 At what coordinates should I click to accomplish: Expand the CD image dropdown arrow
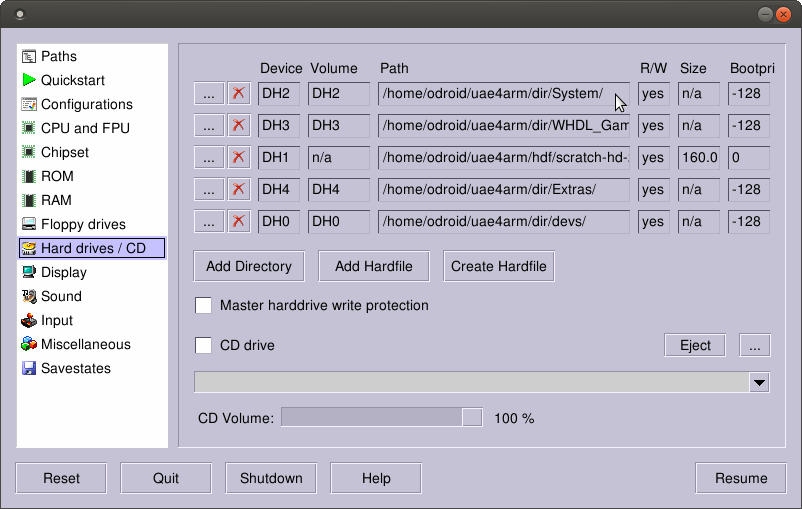[x=759, y=383]
